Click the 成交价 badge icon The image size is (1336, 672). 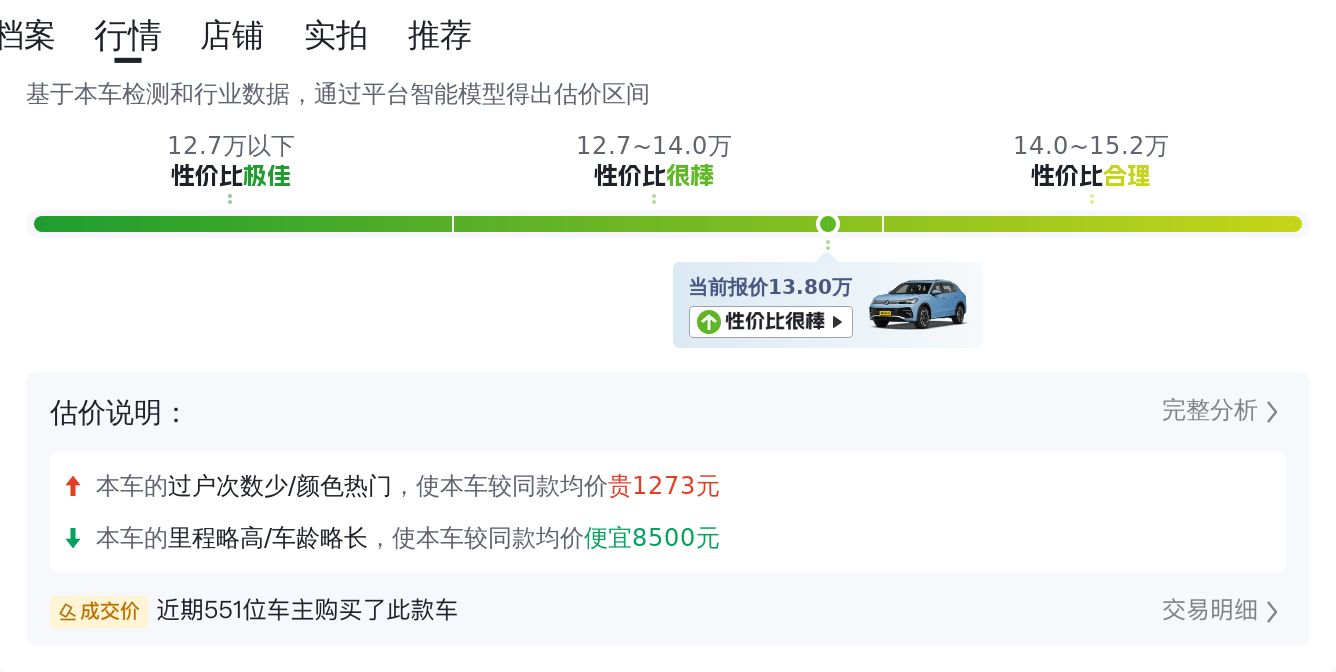99,611
